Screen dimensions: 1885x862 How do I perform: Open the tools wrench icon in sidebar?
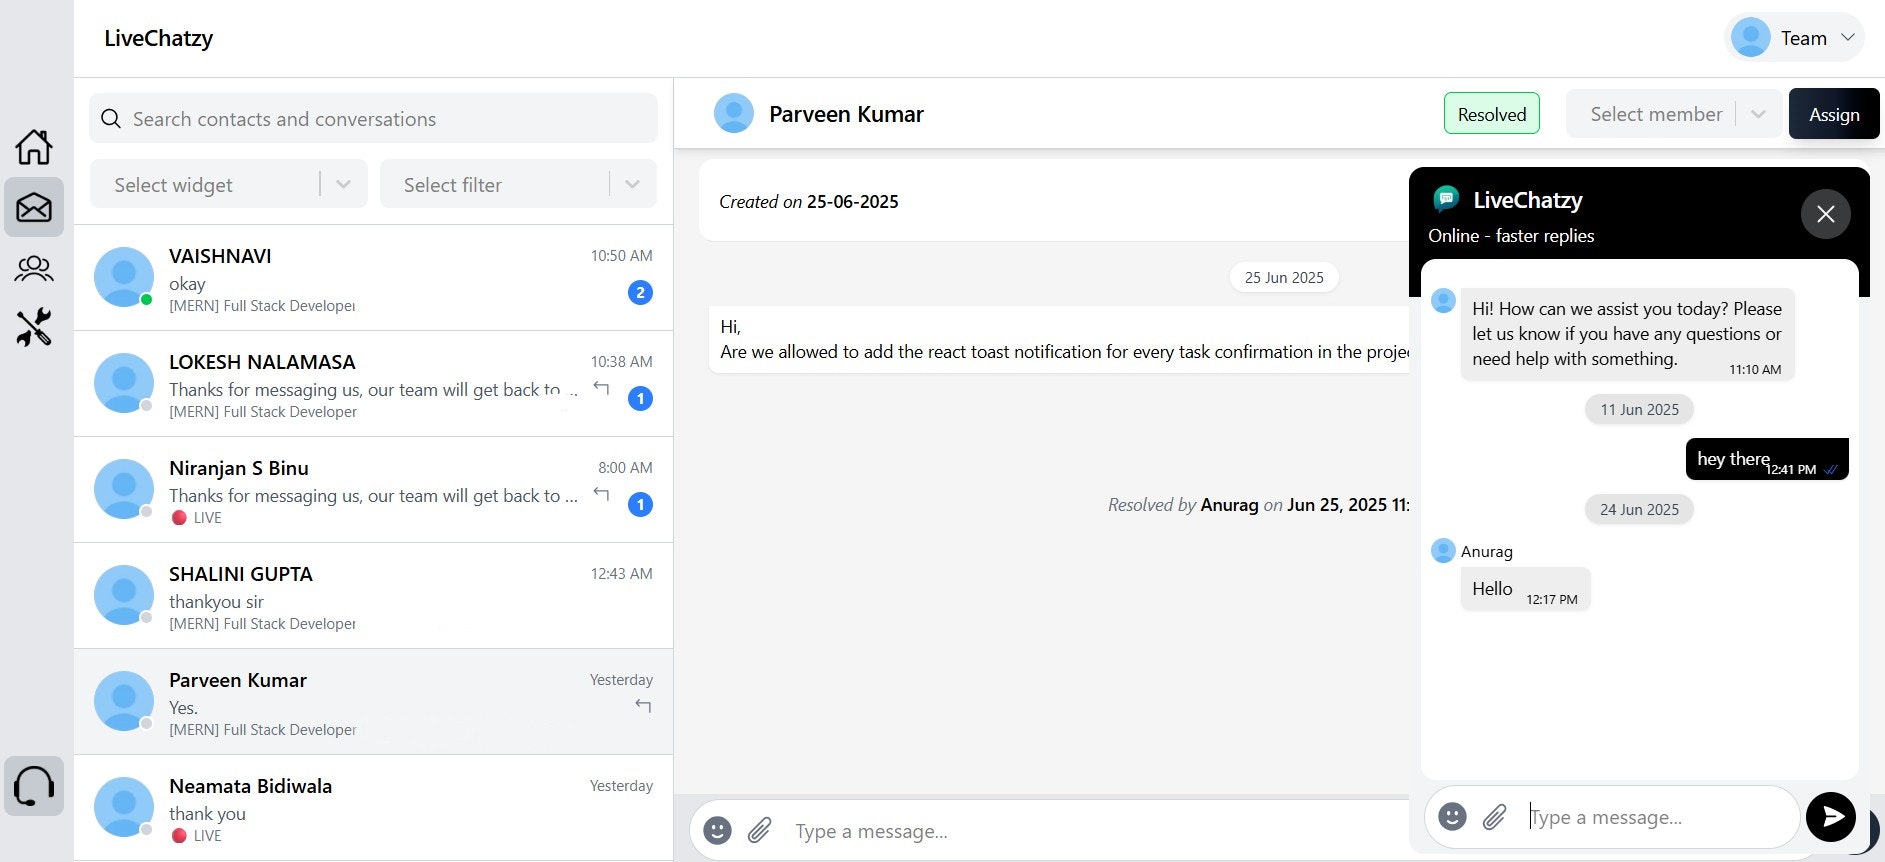[34, 327]
